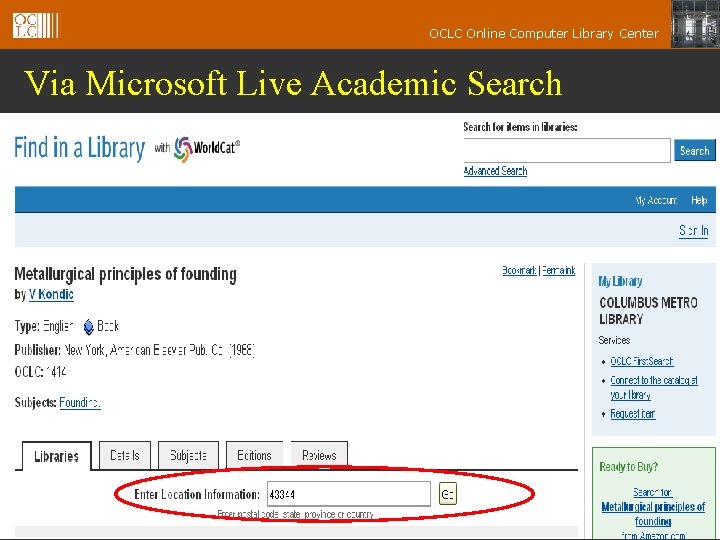Viewport: 720px width, 540px height.
Task: Switch to the Subjects tab
Action: pyautogui.click(x=188, y=455)
